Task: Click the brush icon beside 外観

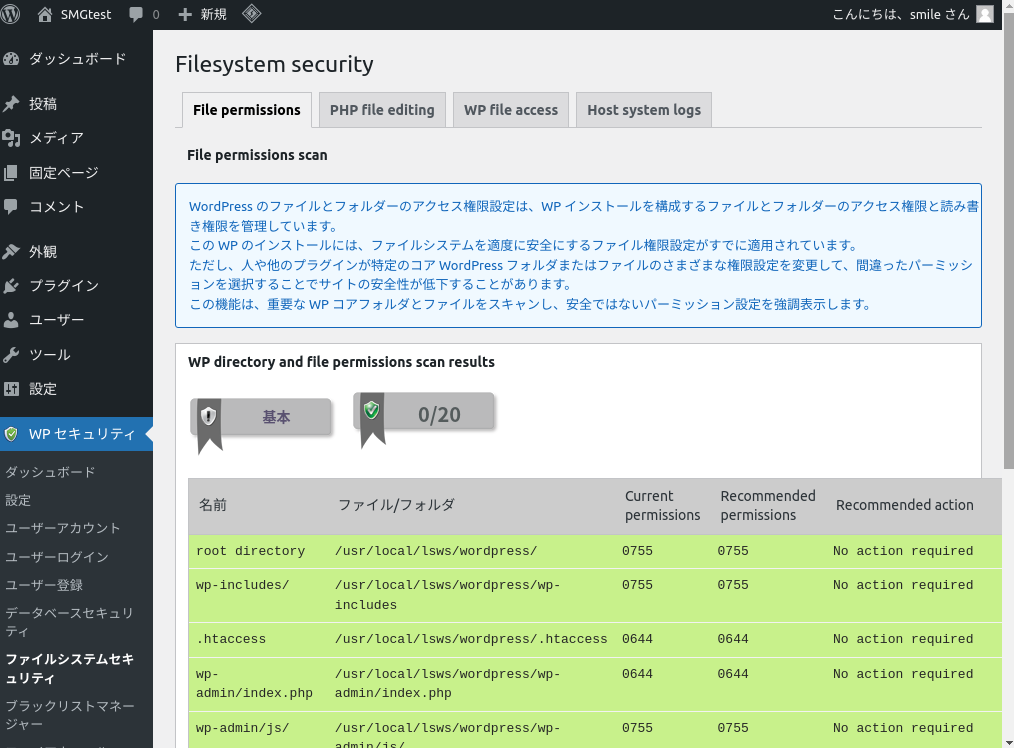Action: [11, 251]
